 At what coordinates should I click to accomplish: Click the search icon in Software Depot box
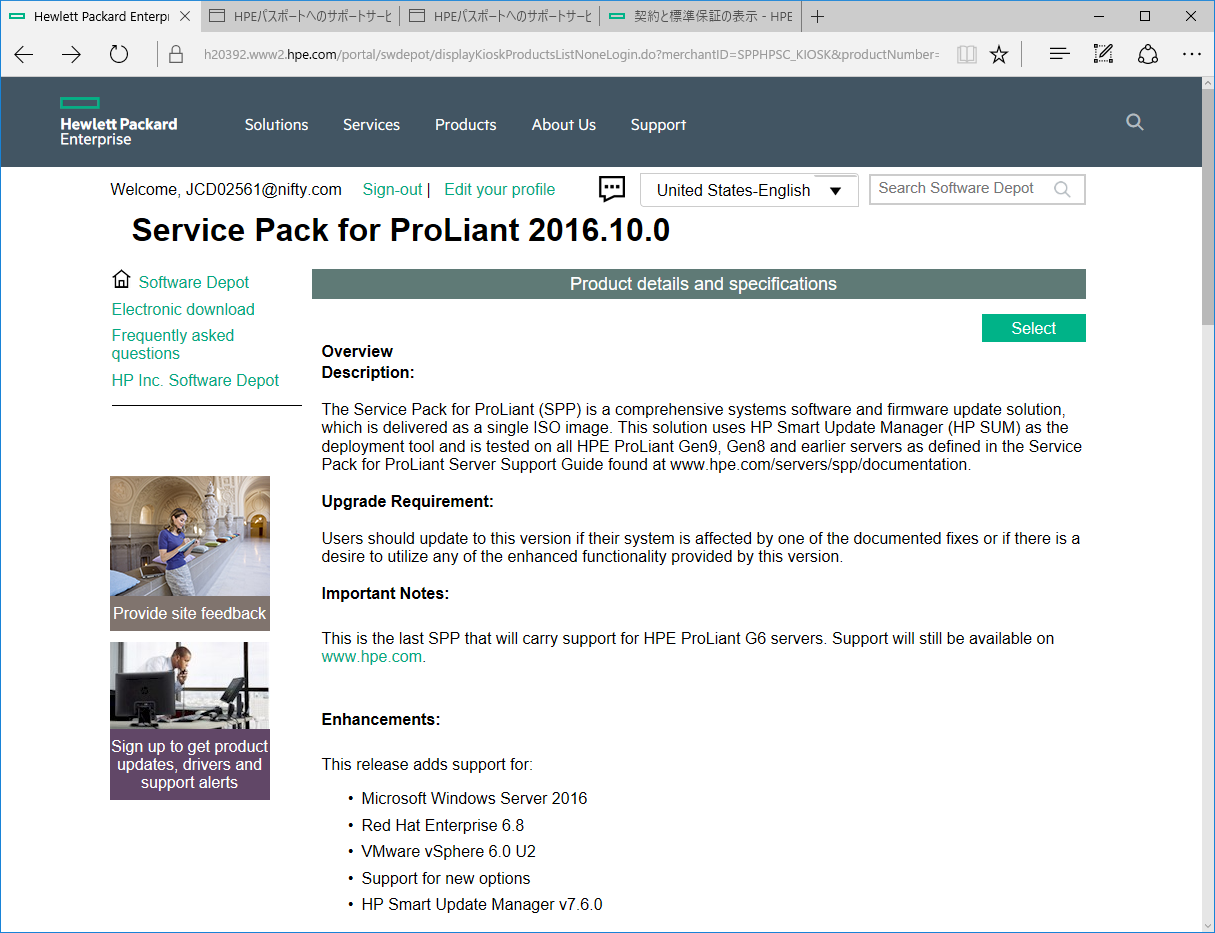[1063, 189]
